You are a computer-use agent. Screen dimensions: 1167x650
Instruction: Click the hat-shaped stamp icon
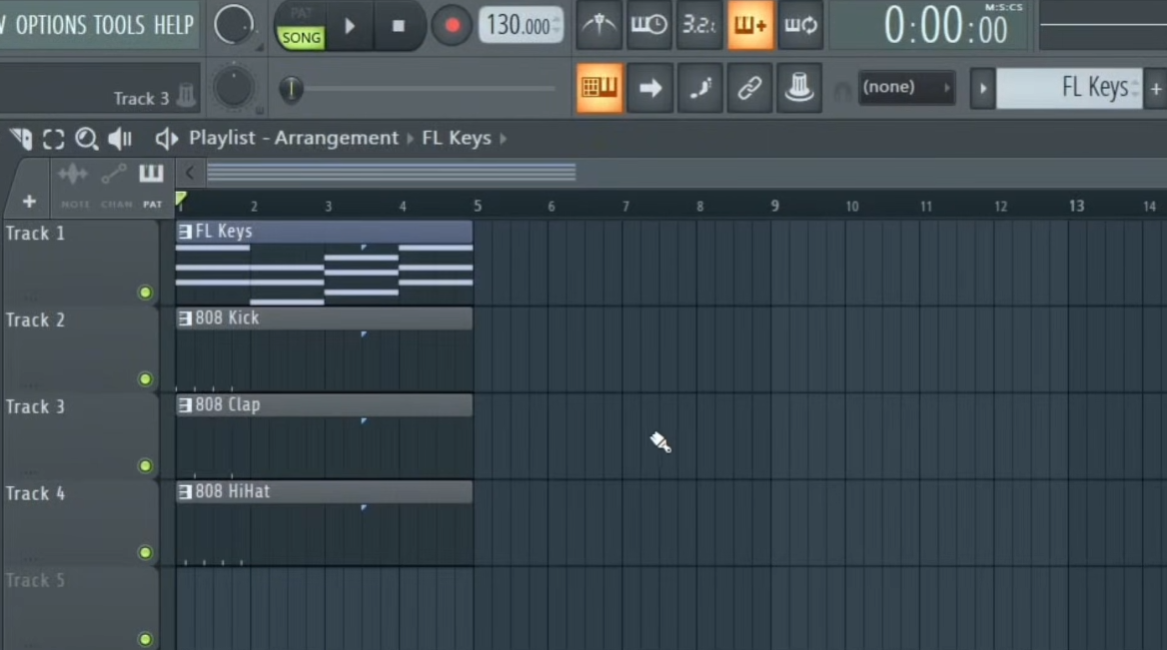click(799, 88)
